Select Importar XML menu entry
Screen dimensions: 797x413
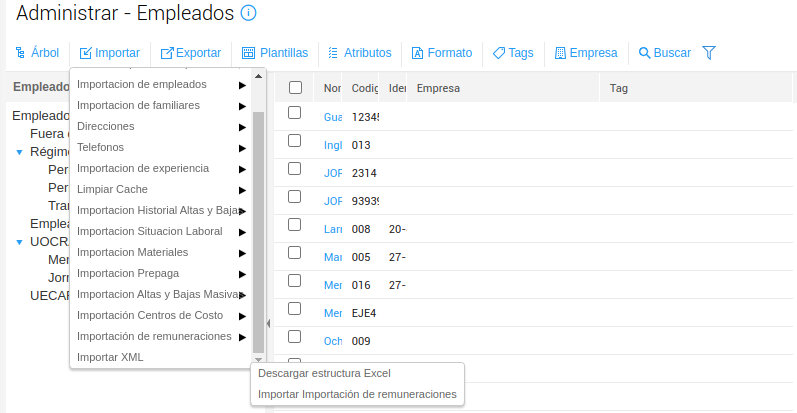110,357
